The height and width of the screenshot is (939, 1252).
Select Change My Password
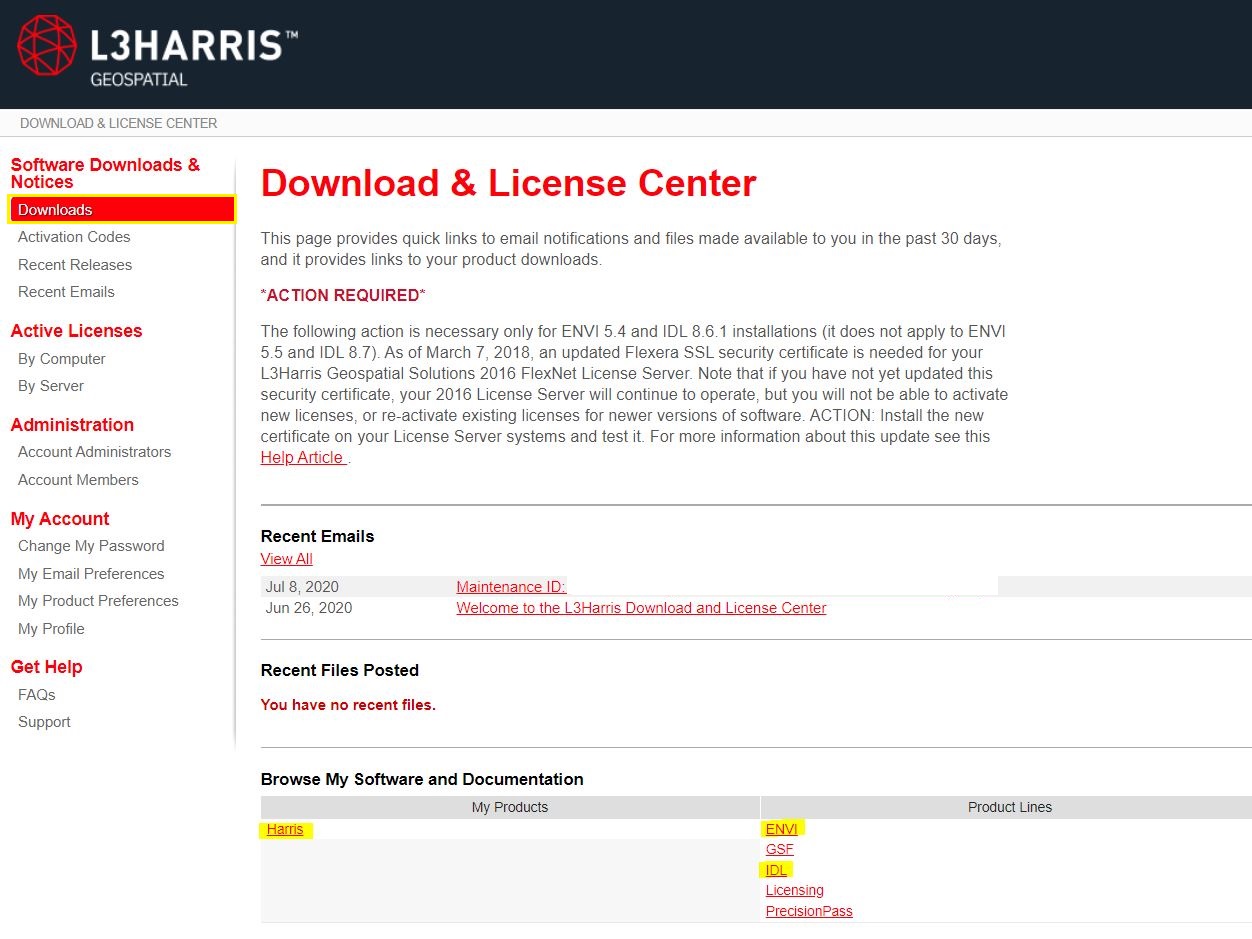(x=91, y=546)
